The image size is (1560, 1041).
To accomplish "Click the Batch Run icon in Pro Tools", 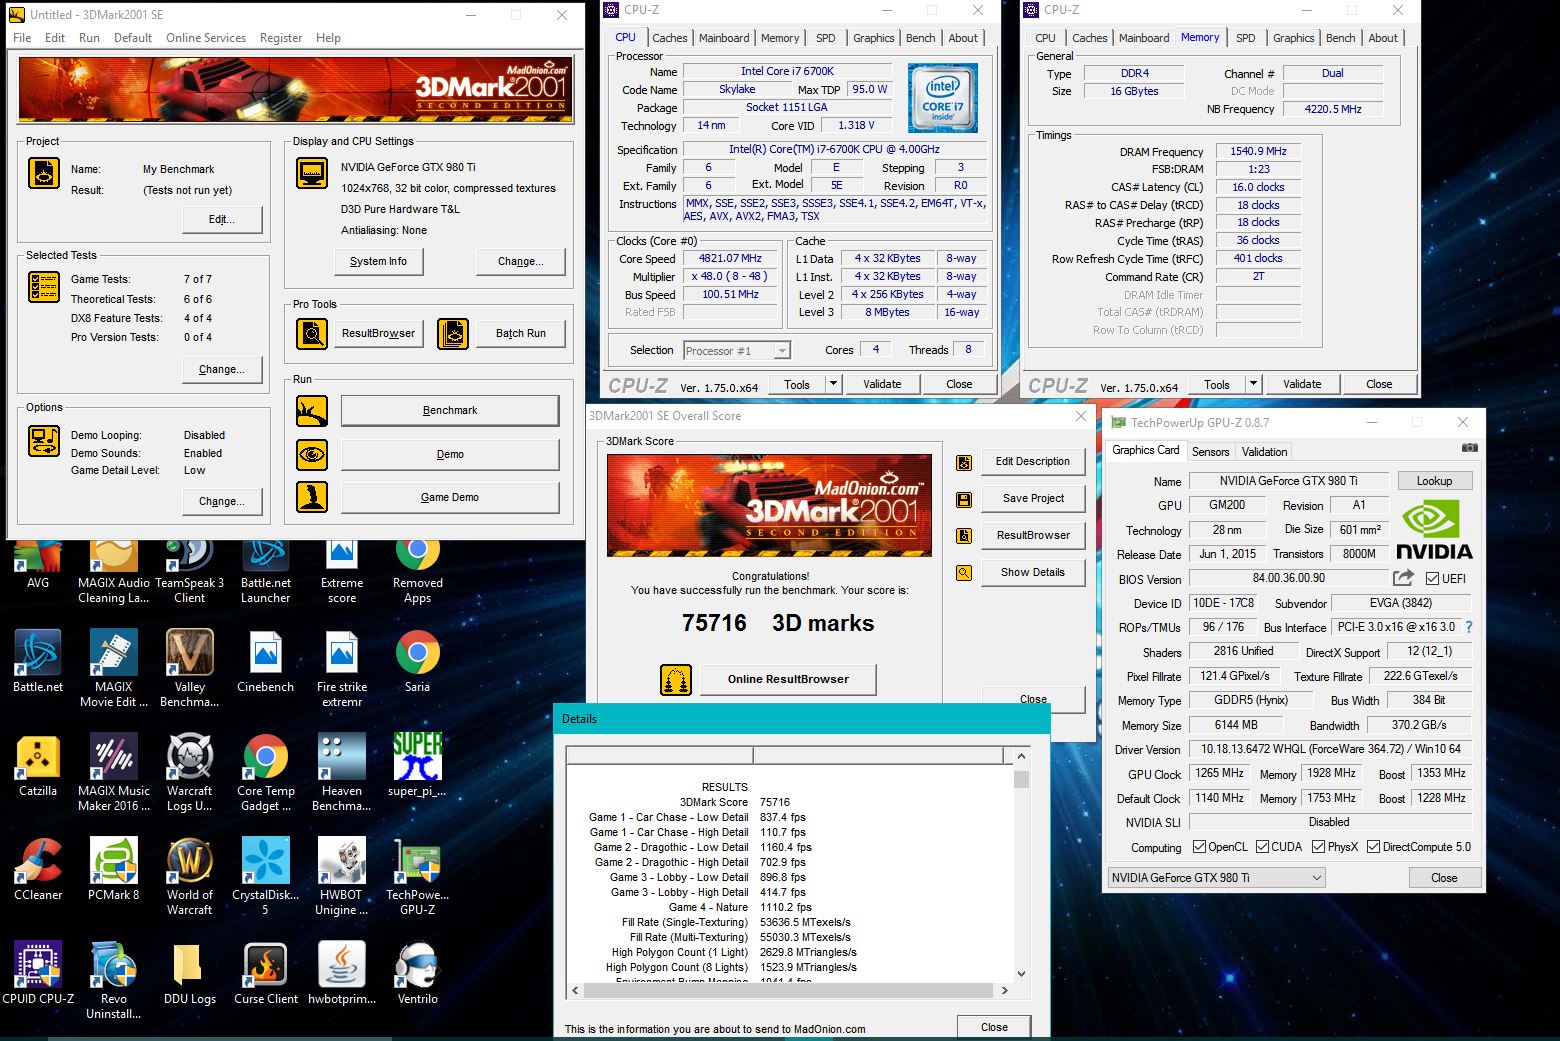I will (x=453, y=333).
